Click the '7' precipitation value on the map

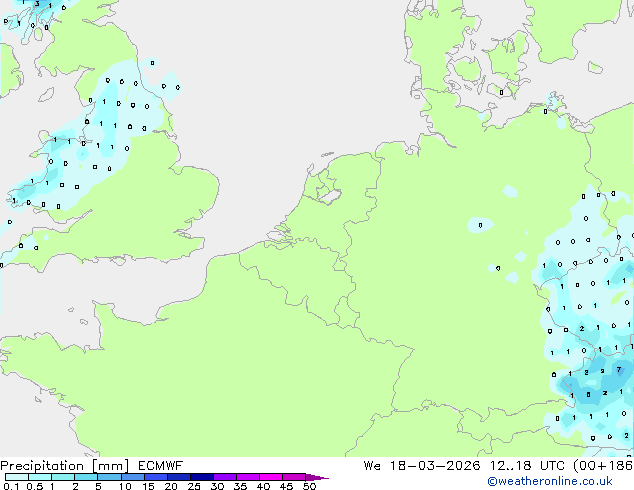(x=619, y=370)
